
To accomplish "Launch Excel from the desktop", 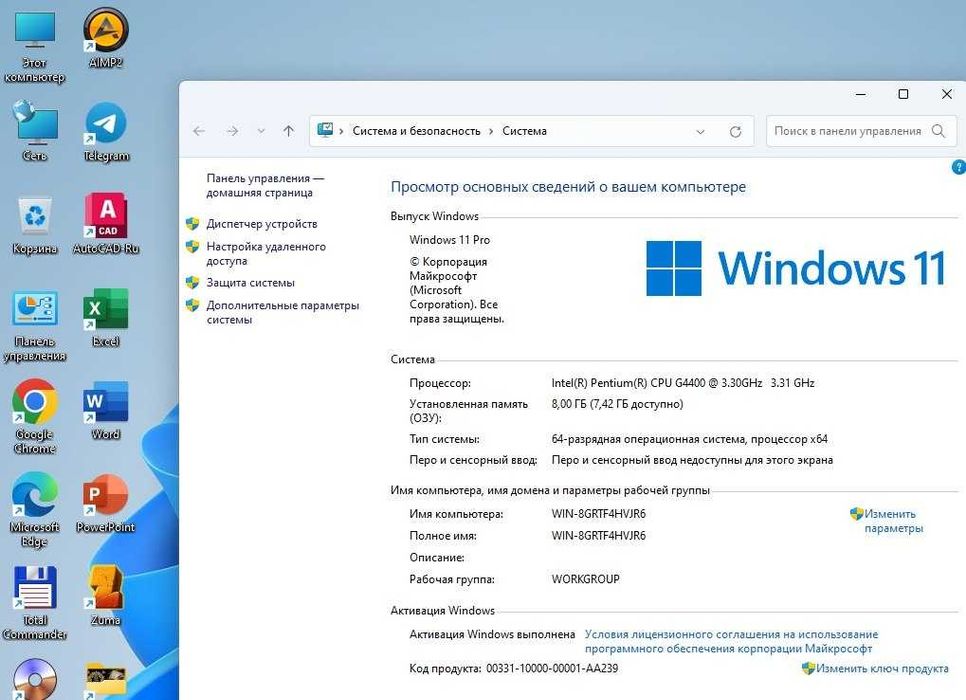I will pos(106,317).
